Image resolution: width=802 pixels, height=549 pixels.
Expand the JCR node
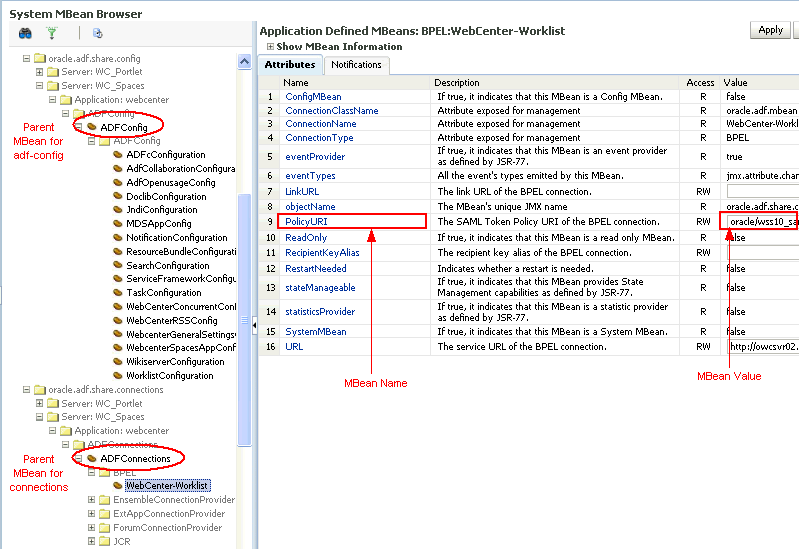[x=91, y=541]
